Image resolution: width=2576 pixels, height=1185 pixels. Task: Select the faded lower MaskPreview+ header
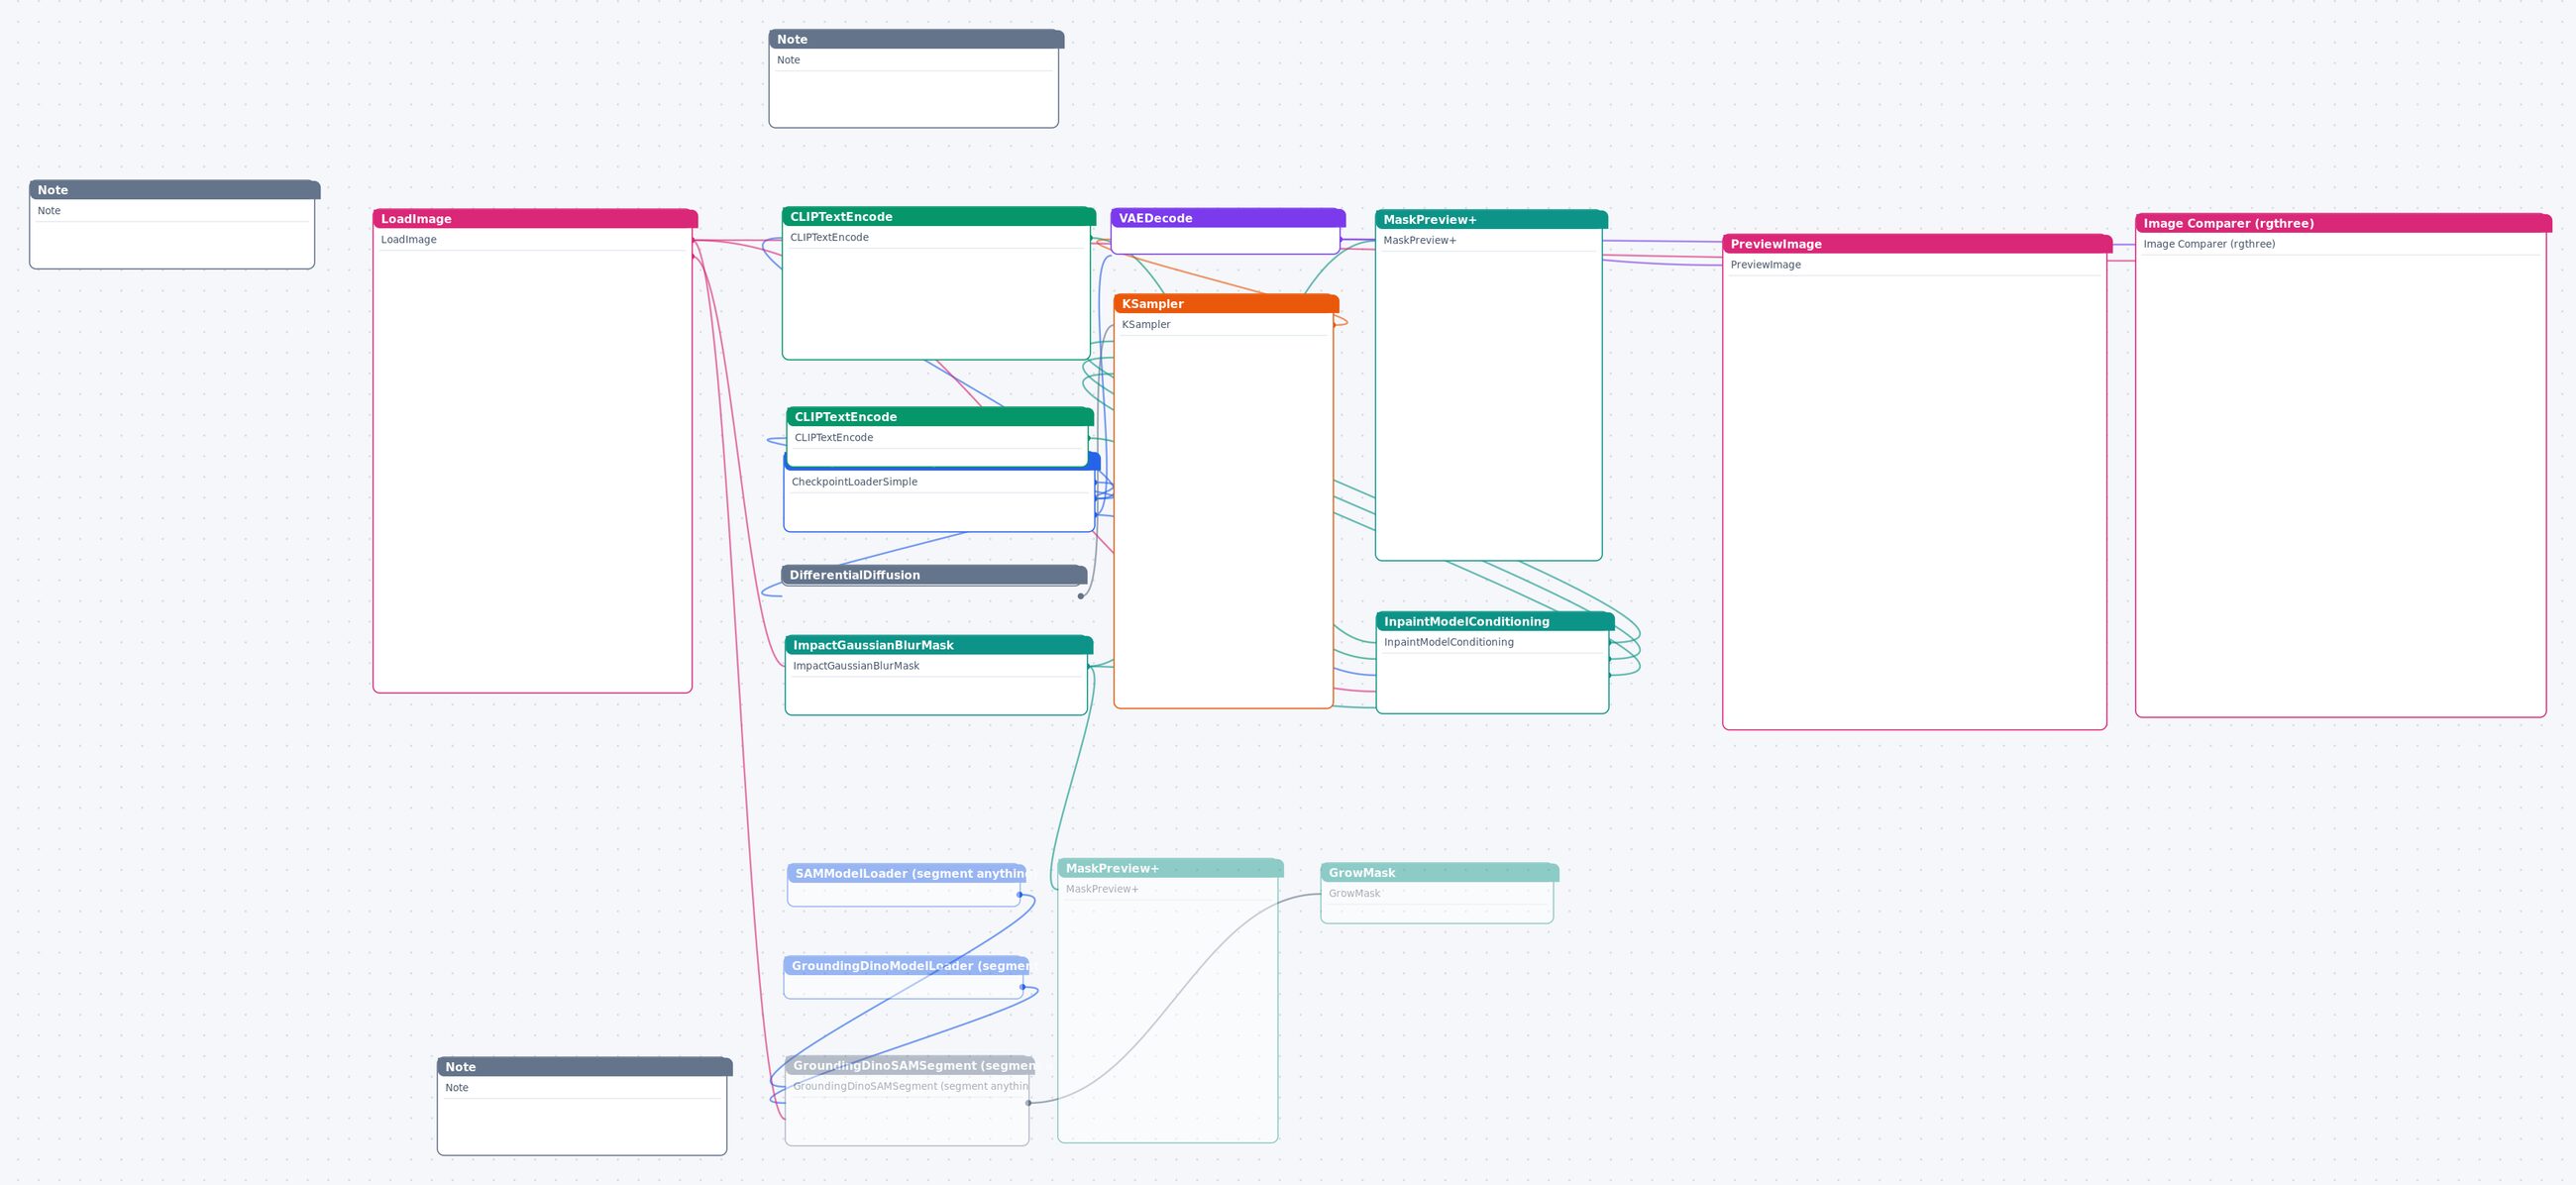coord(1170,868)
